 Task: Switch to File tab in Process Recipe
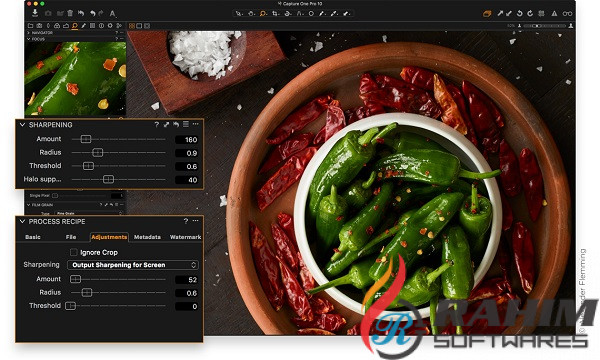pyautogui.click(x=71, y=237)
